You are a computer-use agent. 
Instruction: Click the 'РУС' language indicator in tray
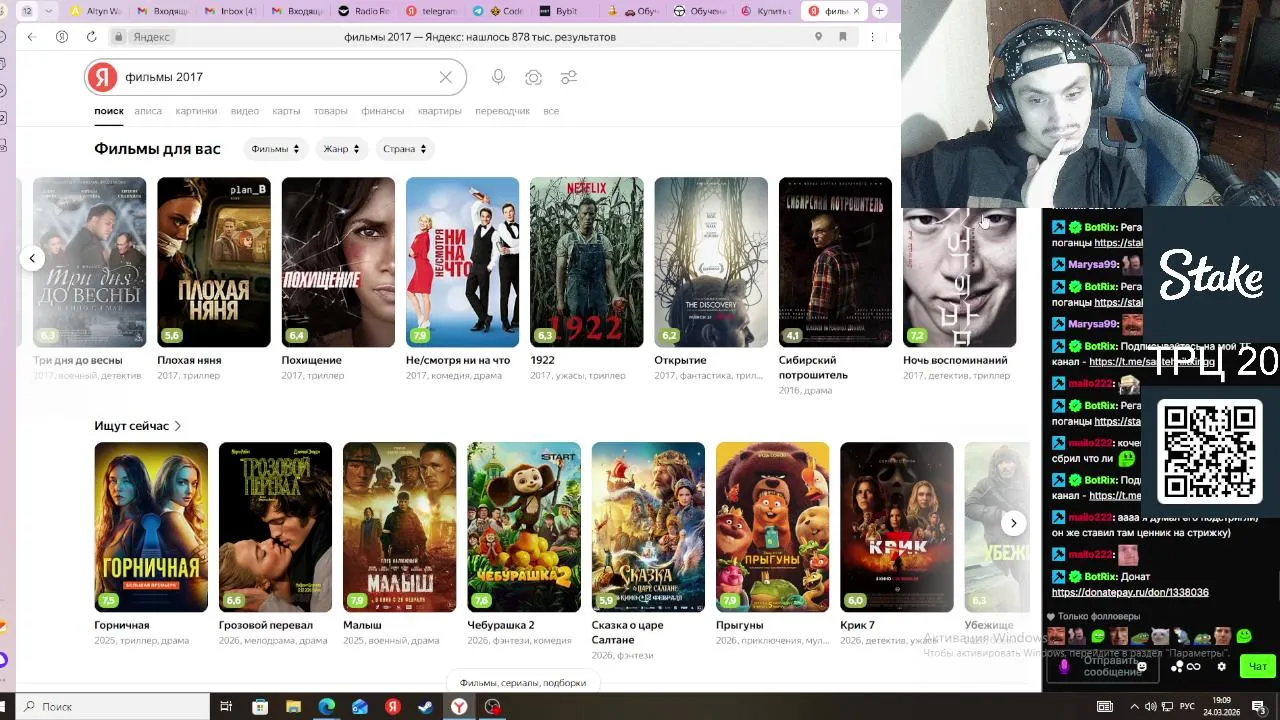[x=1186, y=707]
